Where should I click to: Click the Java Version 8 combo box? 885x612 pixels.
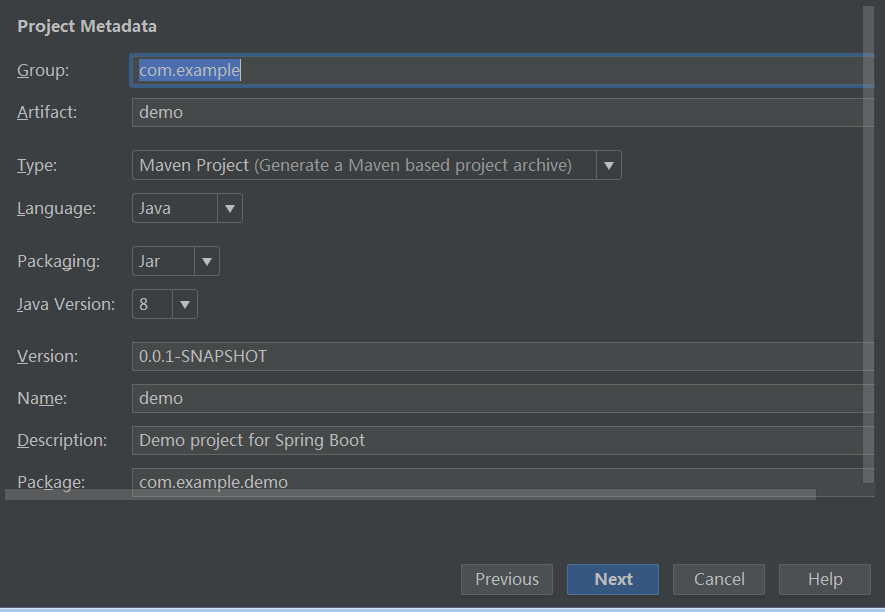[165, 304]
